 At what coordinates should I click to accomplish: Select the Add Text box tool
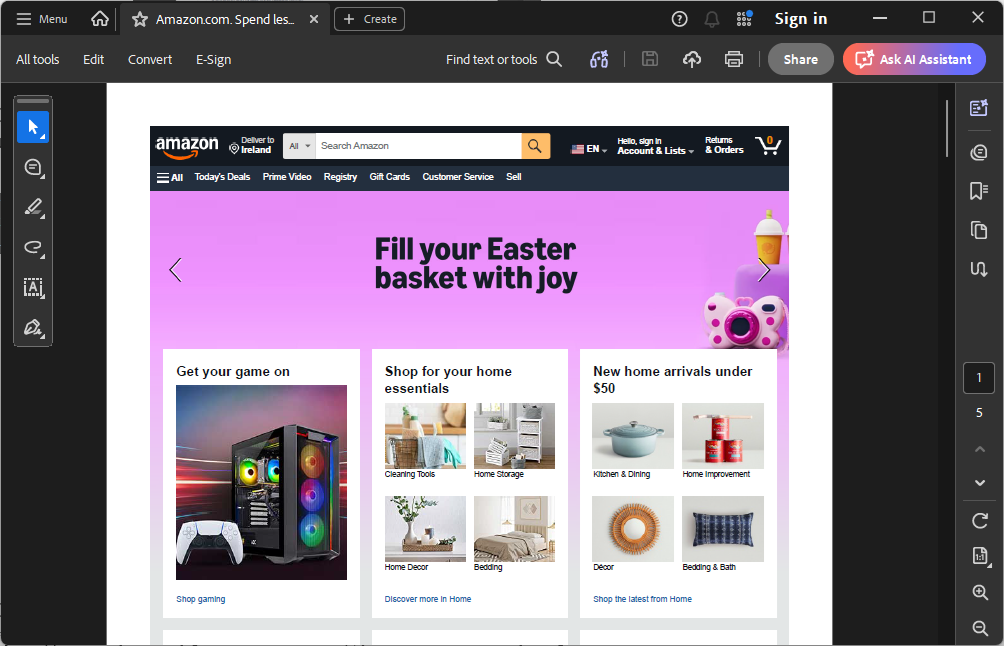[33, 288]
